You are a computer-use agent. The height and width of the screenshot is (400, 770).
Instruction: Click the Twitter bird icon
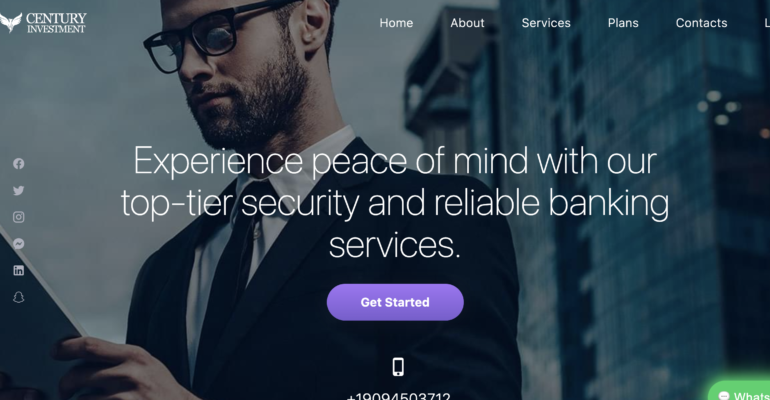coord(19,190)
